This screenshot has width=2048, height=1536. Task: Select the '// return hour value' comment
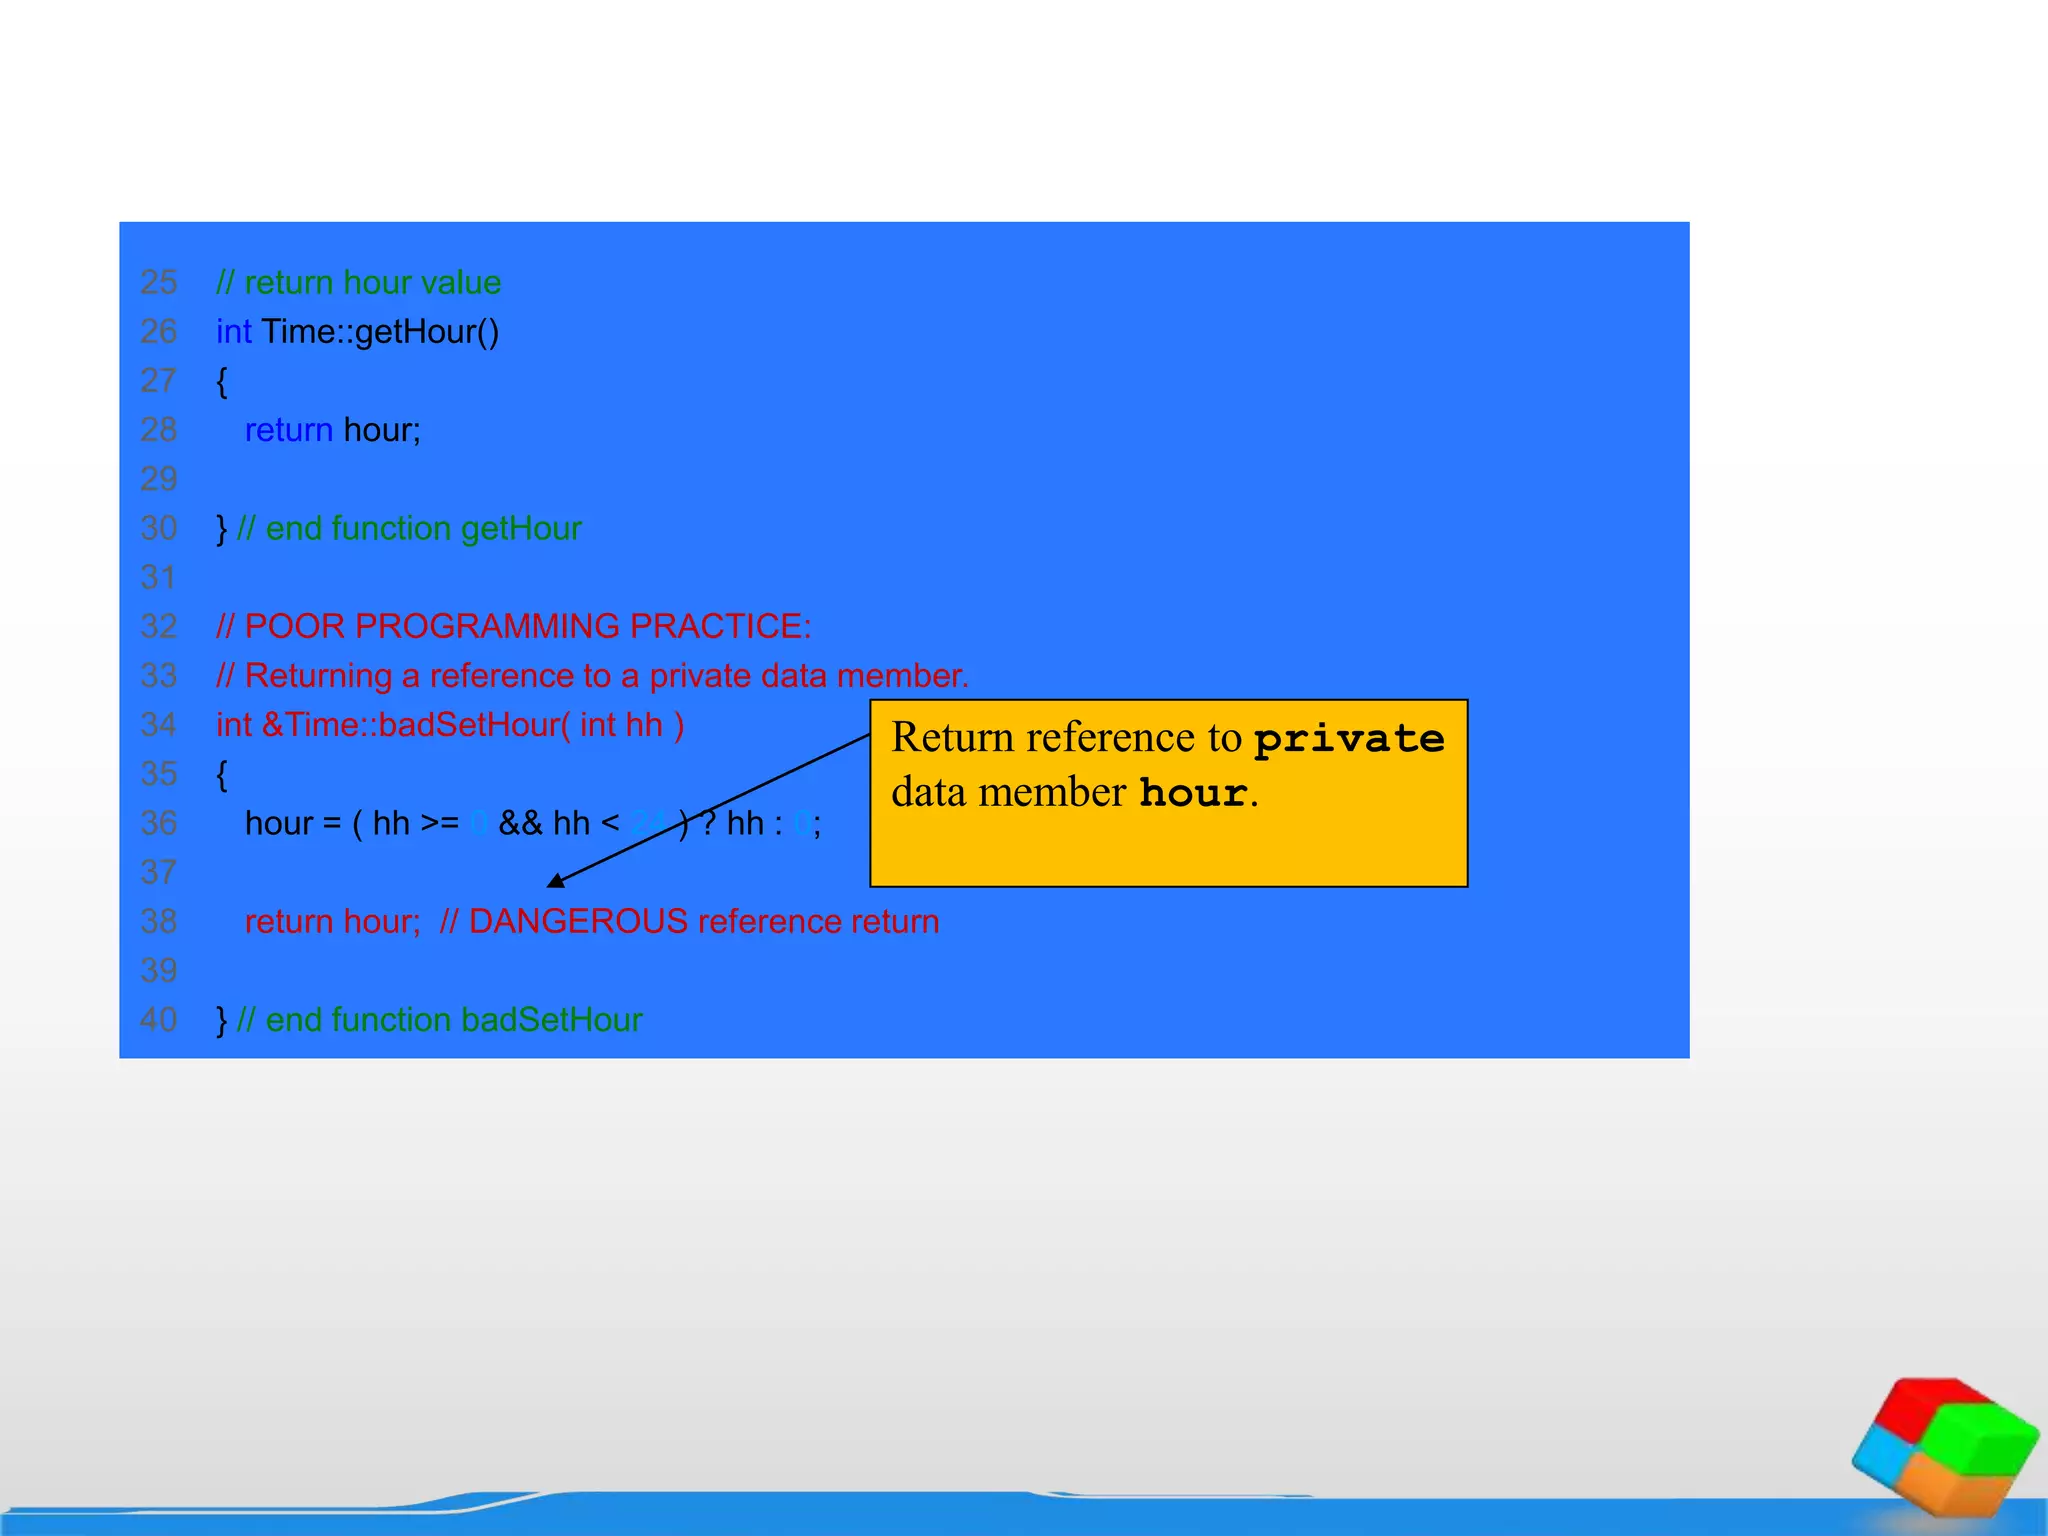click(x=358, y=283)
